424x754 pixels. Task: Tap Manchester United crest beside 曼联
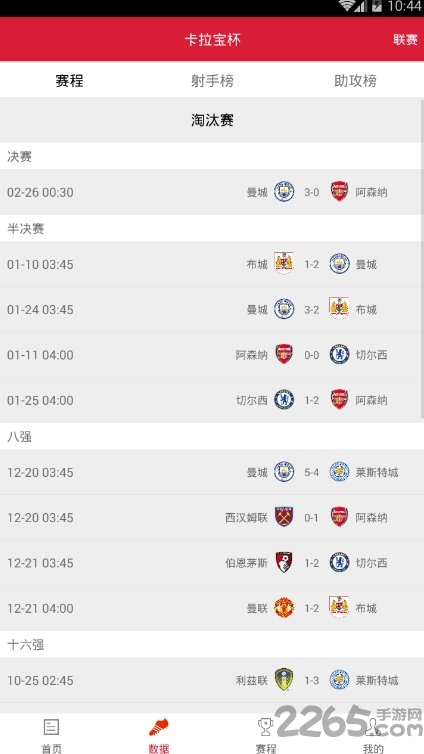284,608
